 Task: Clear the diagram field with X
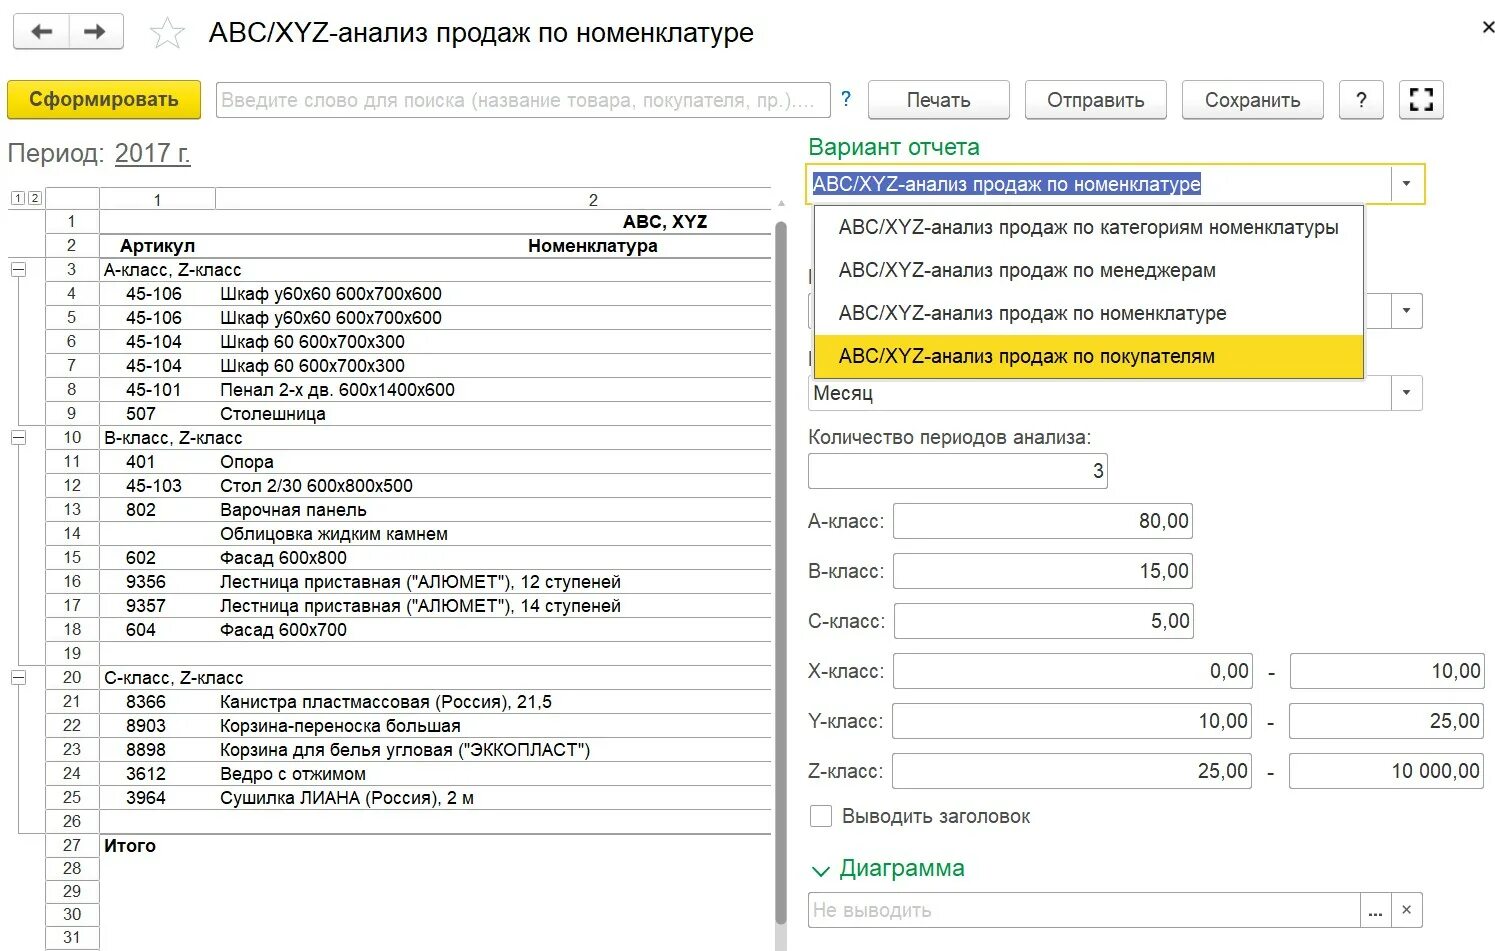point(1406,910)
